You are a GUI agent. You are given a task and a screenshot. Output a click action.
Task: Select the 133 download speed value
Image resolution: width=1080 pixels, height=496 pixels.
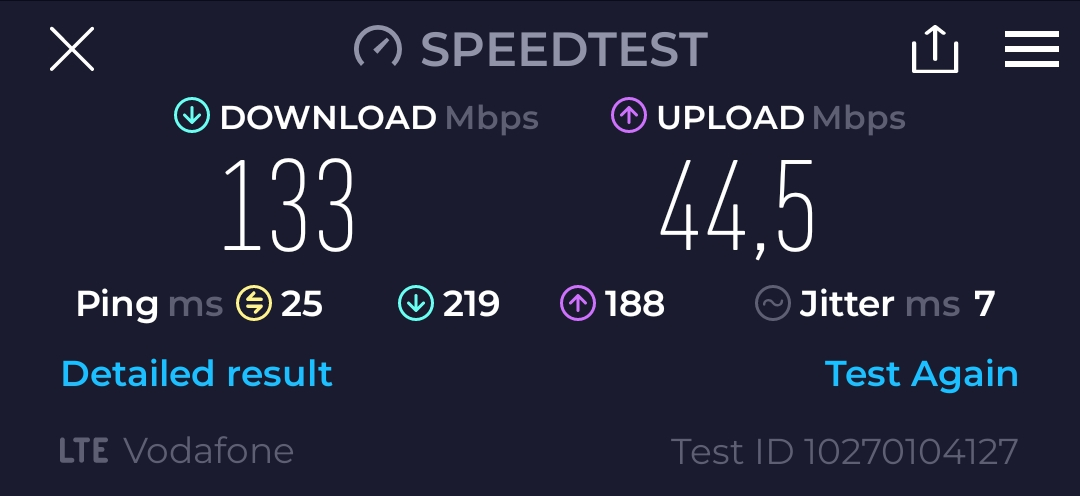coord(289,205)
